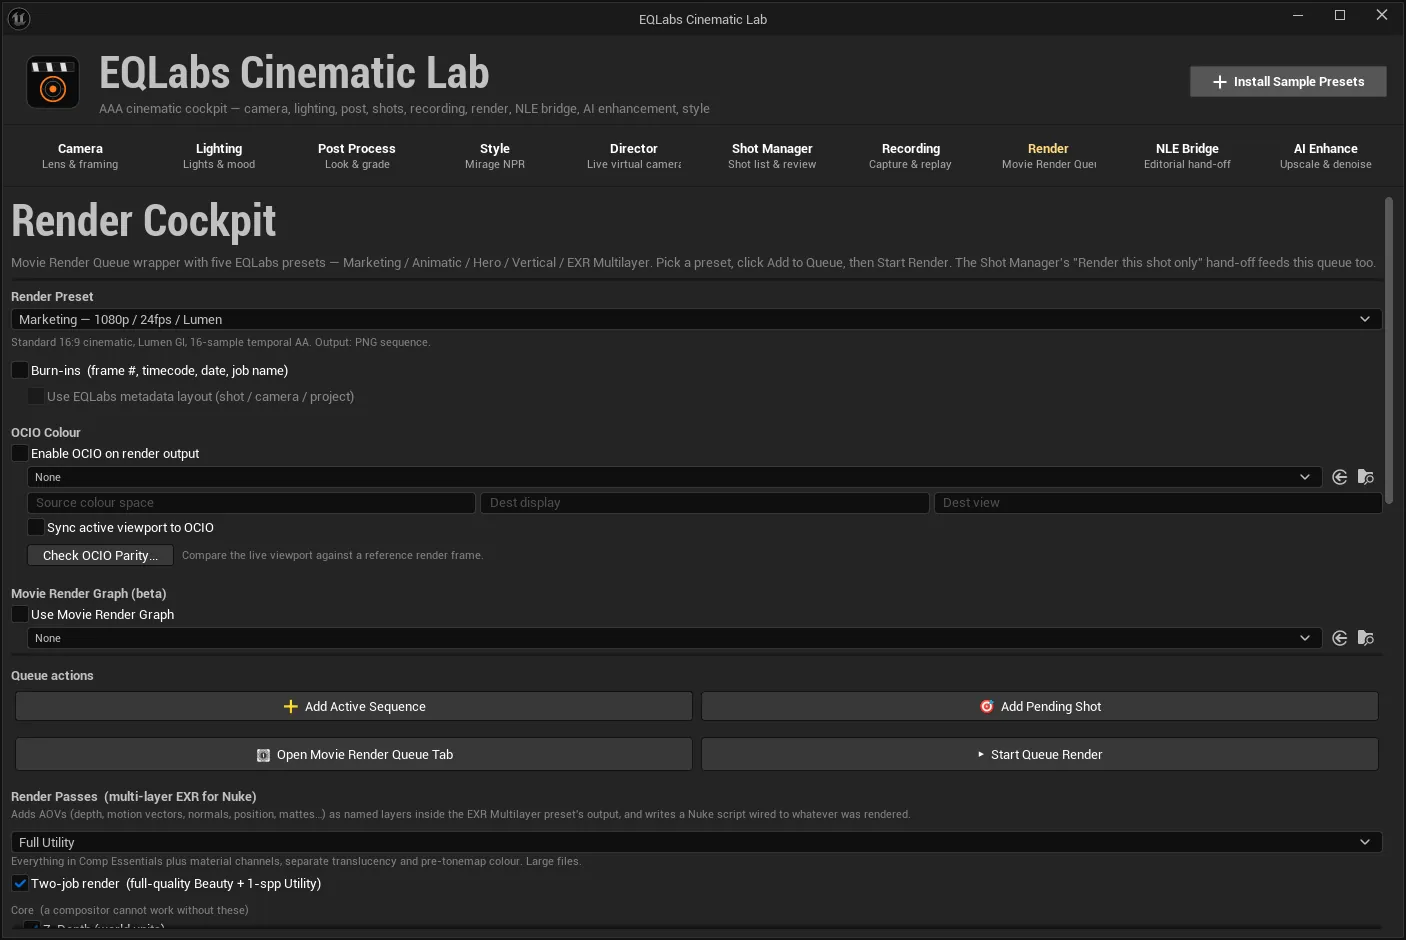
Task: Click the Dest display field
Action: coord(705,502)
